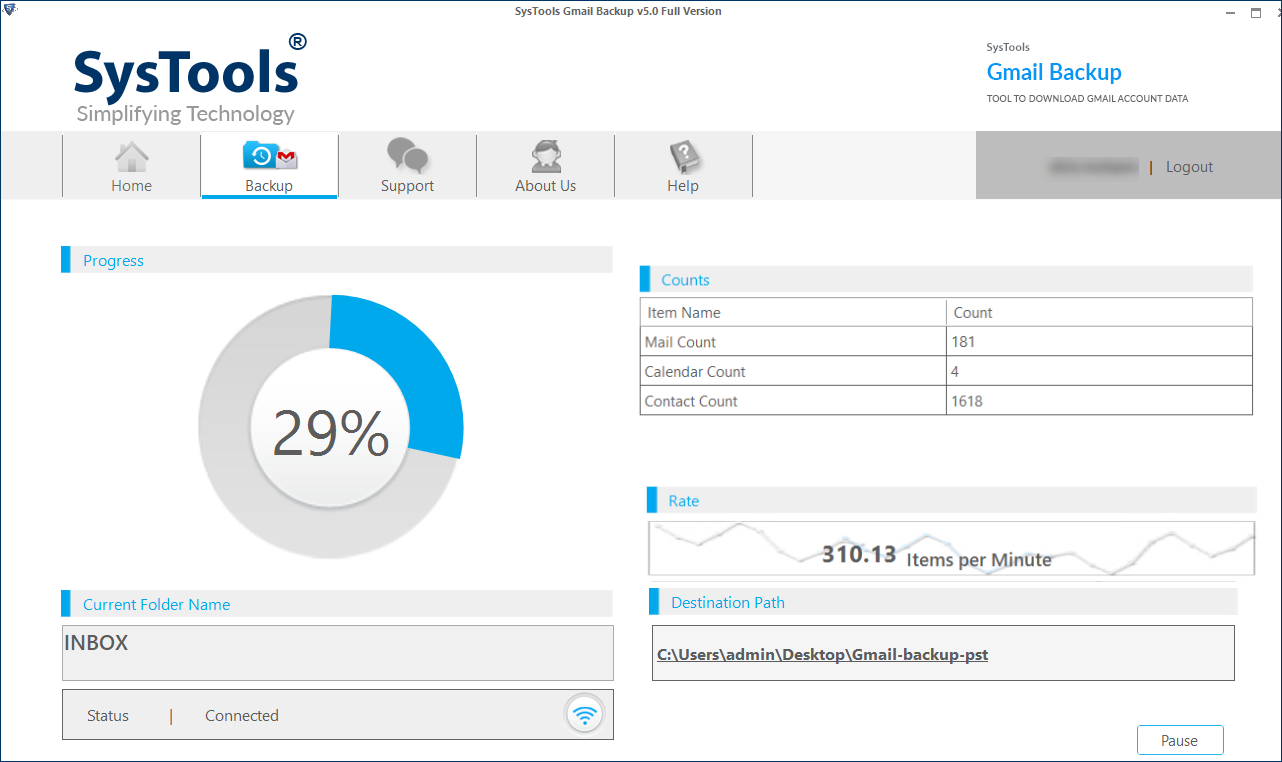Click the Rate section heading

pyautogui.click(x=684, y=501)
